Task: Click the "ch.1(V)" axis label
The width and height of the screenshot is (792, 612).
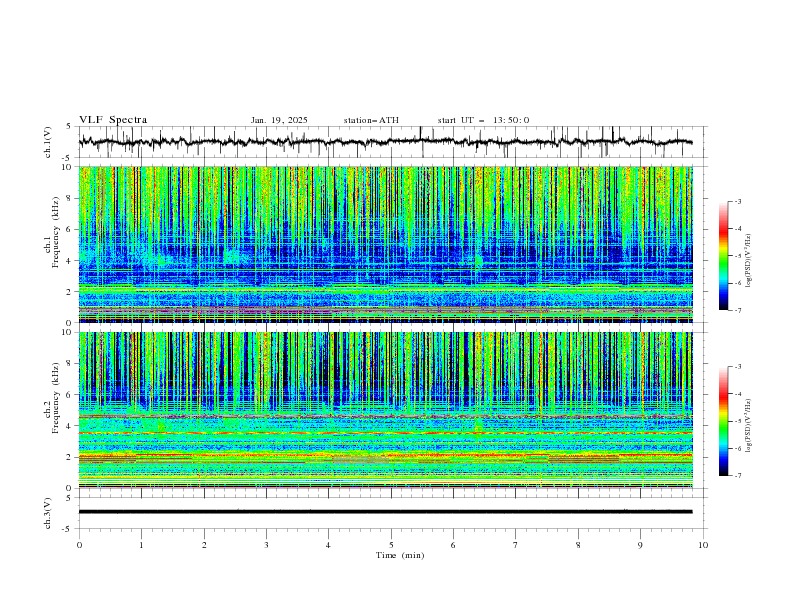Action: click(48, 142)
